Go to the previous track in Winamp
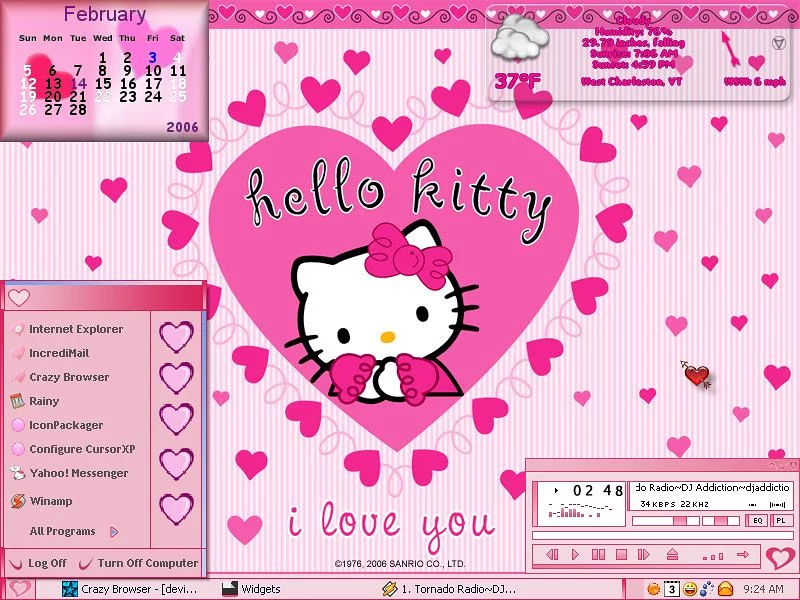Image resolution: width=800 pixels, height=600 pixels. point(552,554)
